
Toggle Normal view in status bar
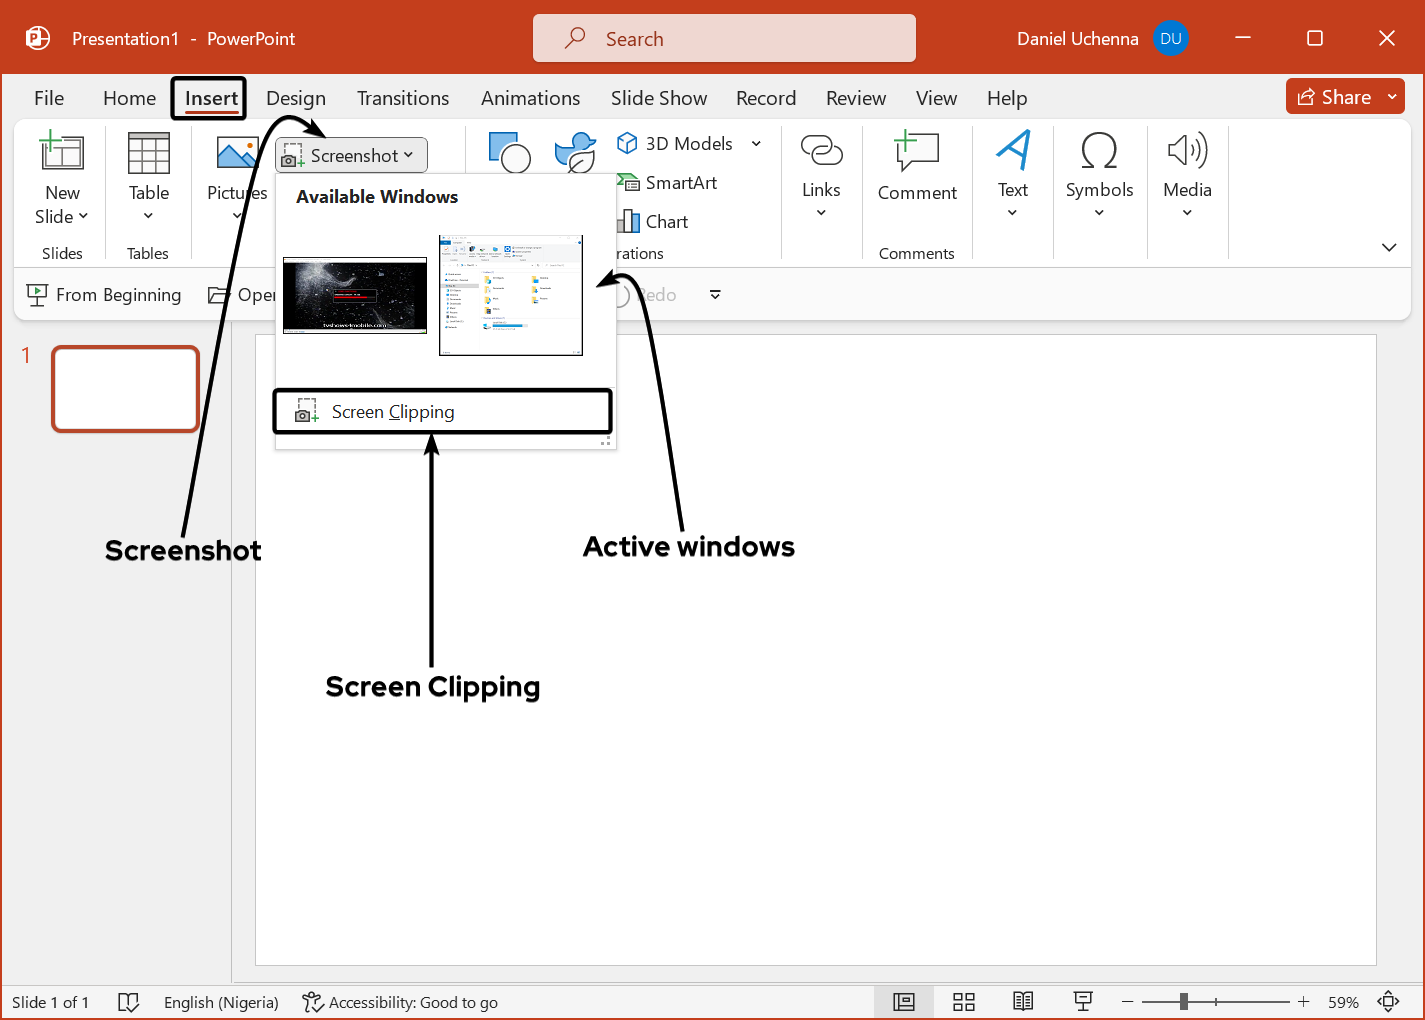pos(904,1002)
